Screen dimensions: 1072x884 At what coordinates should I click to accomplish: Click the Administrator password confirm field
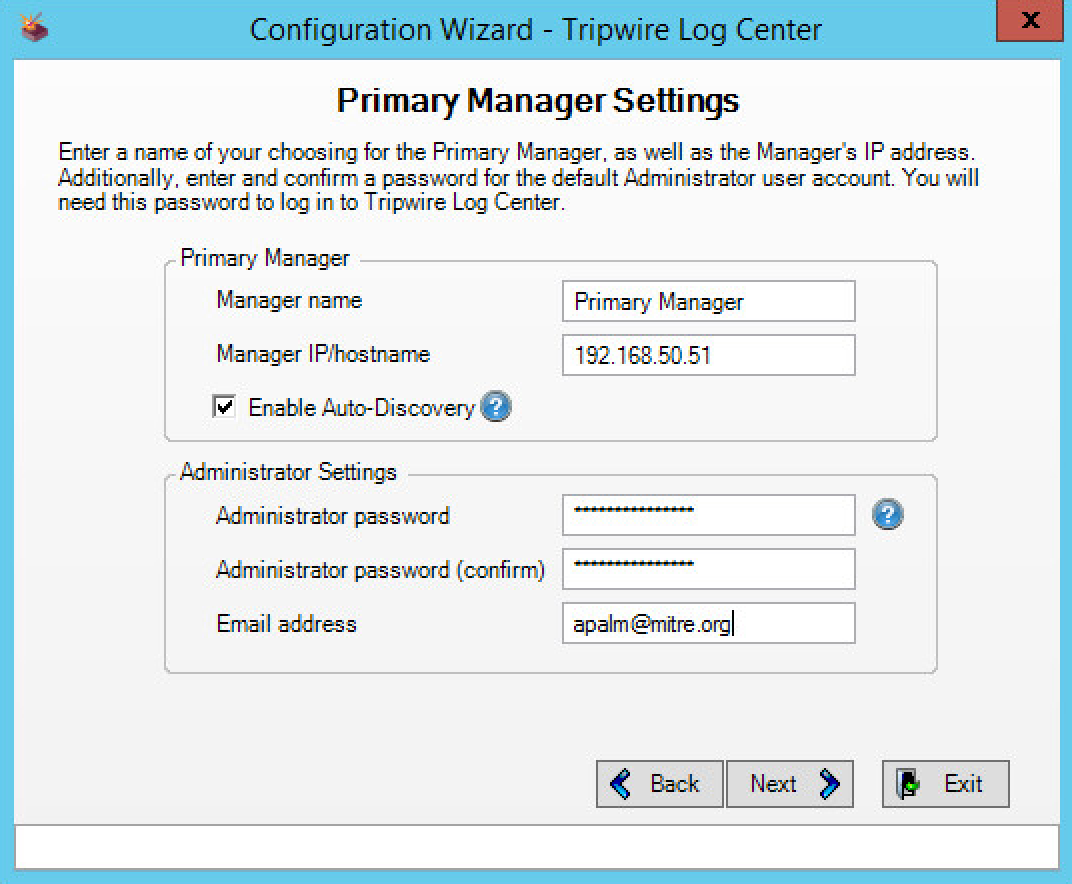tap(708, 569)
